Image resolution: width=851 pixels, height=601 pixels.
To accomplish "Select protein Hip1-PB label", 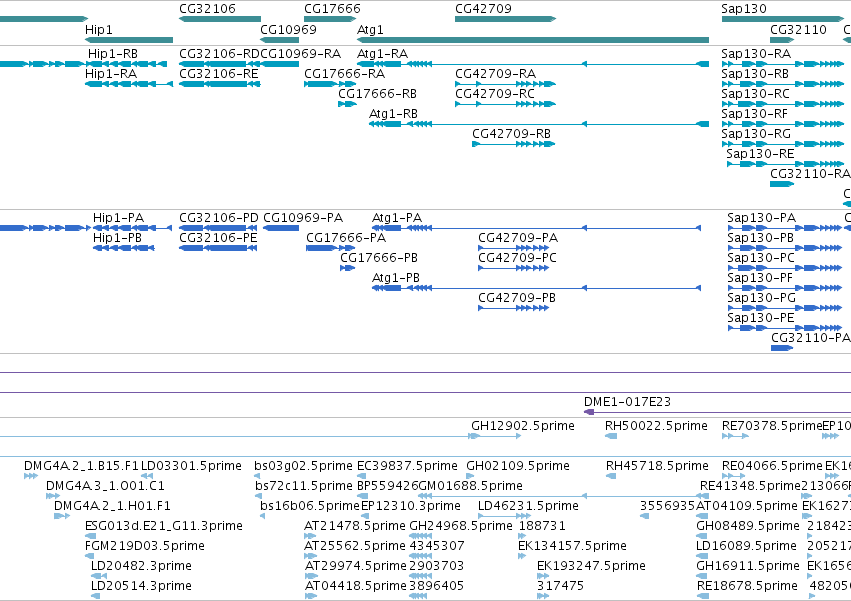I will (117, 238).
